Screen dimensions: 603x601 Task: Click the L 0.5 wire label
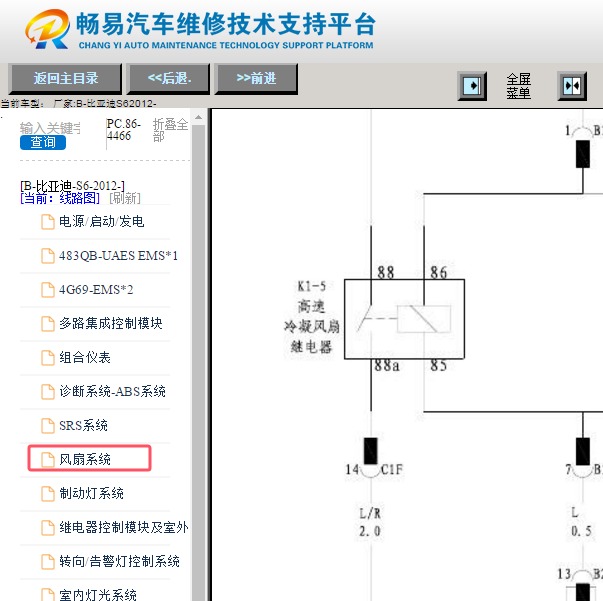pos(581,523)
